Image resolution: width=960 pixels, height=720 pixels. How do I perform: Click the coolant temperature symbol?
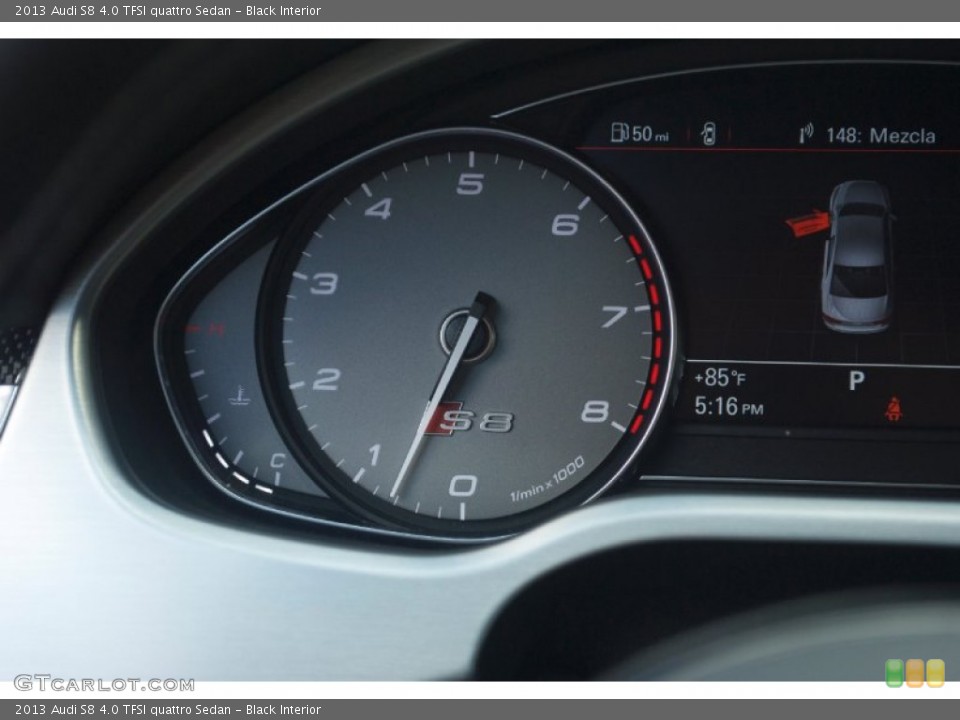(x=239, y=397)
